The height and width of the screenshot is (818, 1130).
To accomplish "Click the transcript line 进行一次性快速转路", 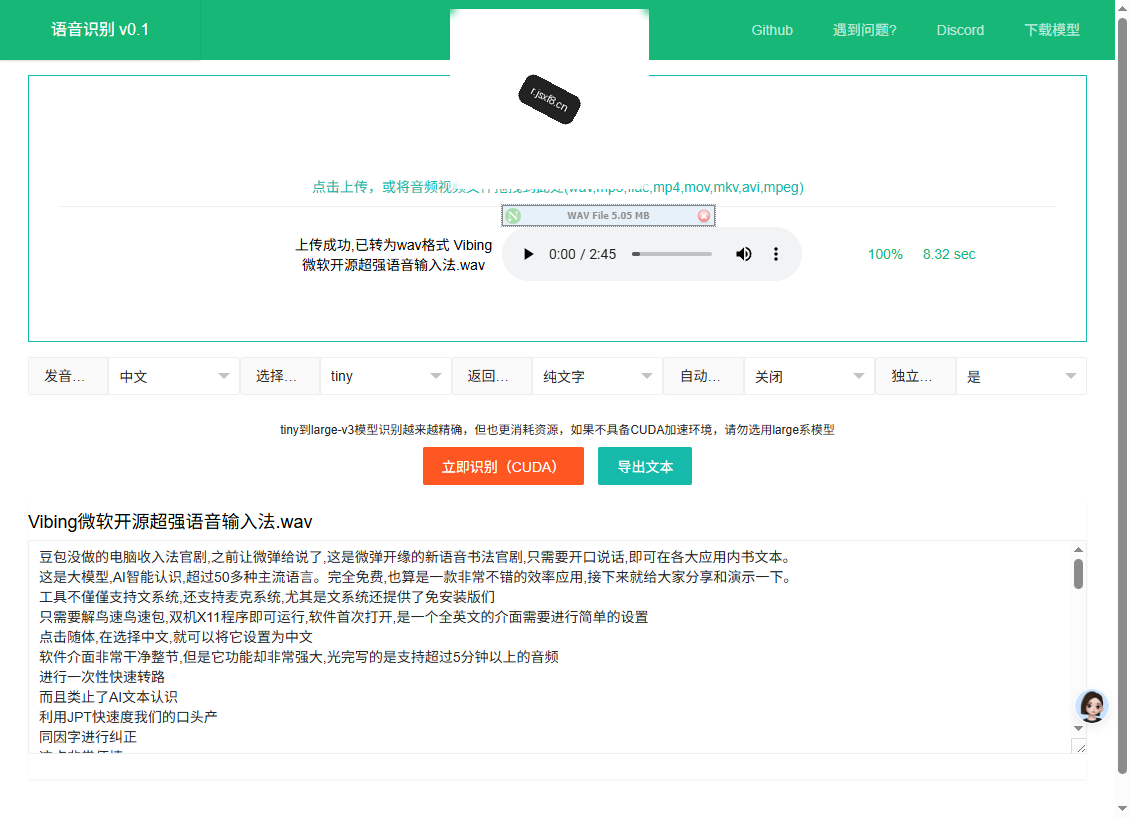I will [102, 677].
